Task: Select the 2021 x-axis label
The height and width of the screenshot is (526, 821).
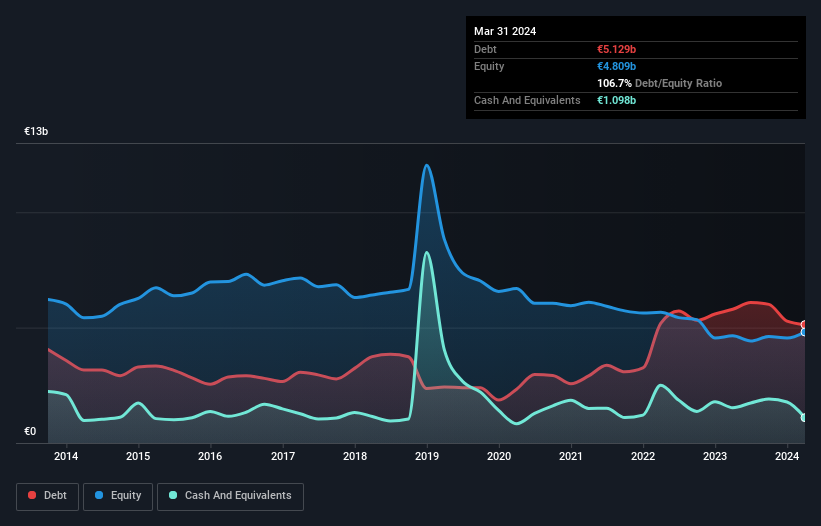Action: point(571,456)
